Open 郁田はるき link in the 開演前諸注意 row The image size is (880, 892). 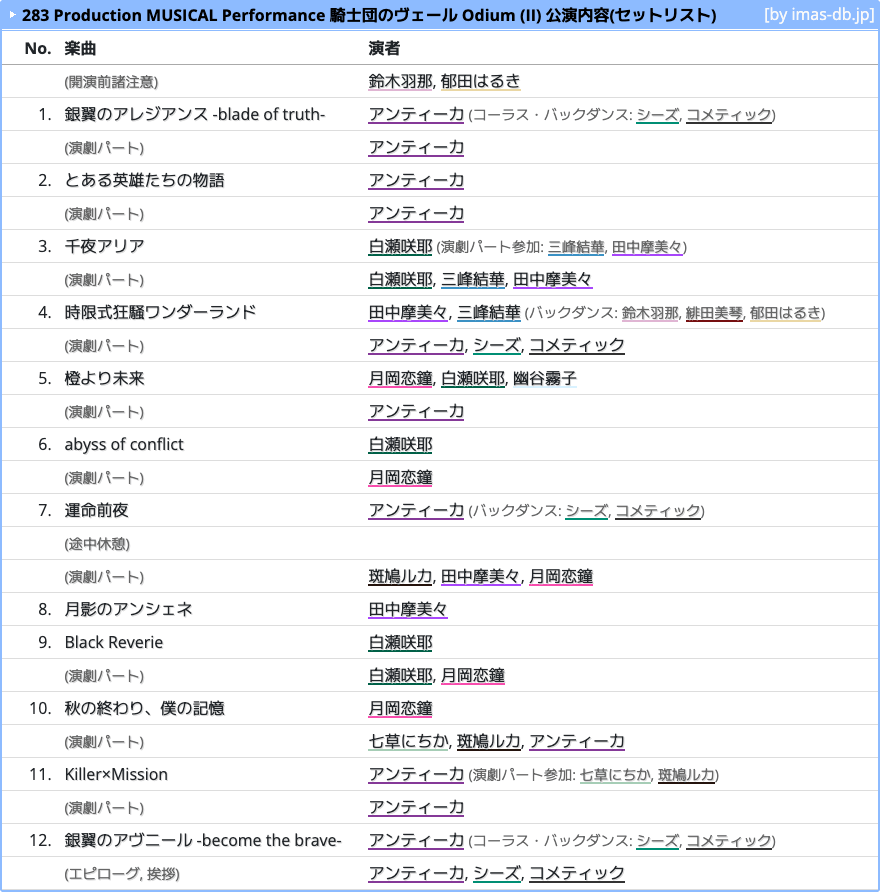pos(481,81)
